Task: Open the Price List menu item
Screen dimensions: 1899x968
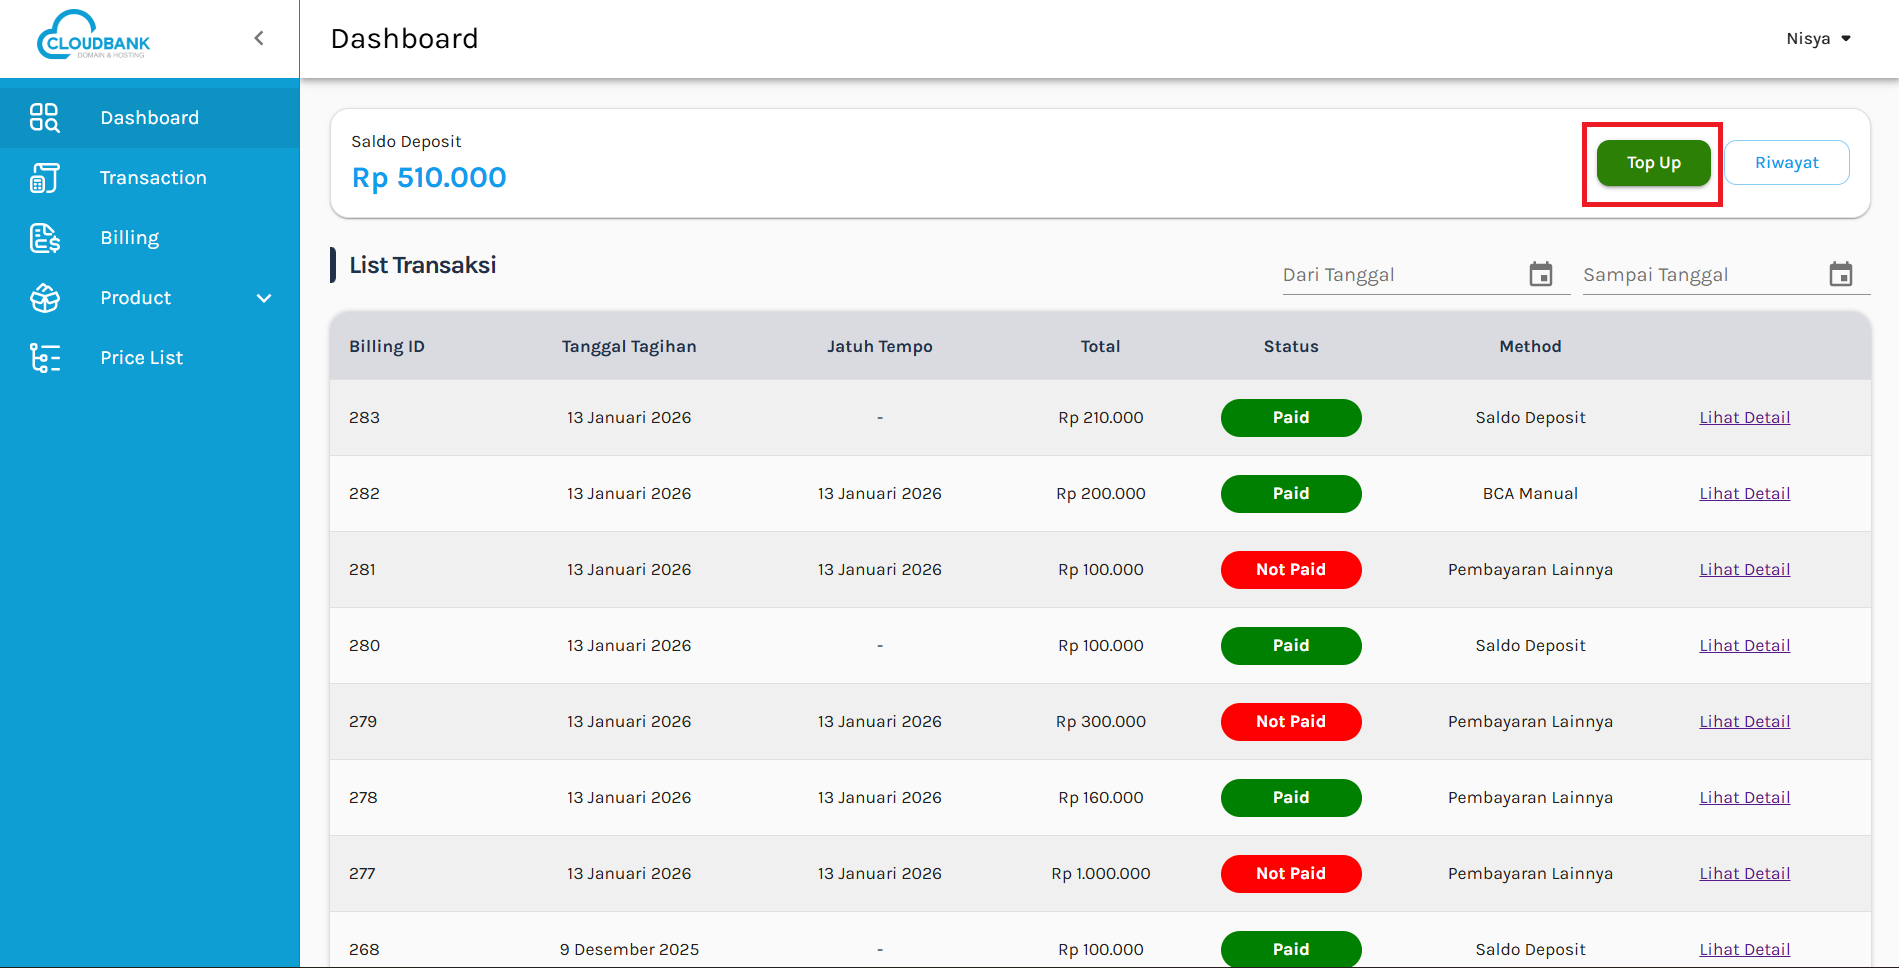Action: click(x=141, y=358)
